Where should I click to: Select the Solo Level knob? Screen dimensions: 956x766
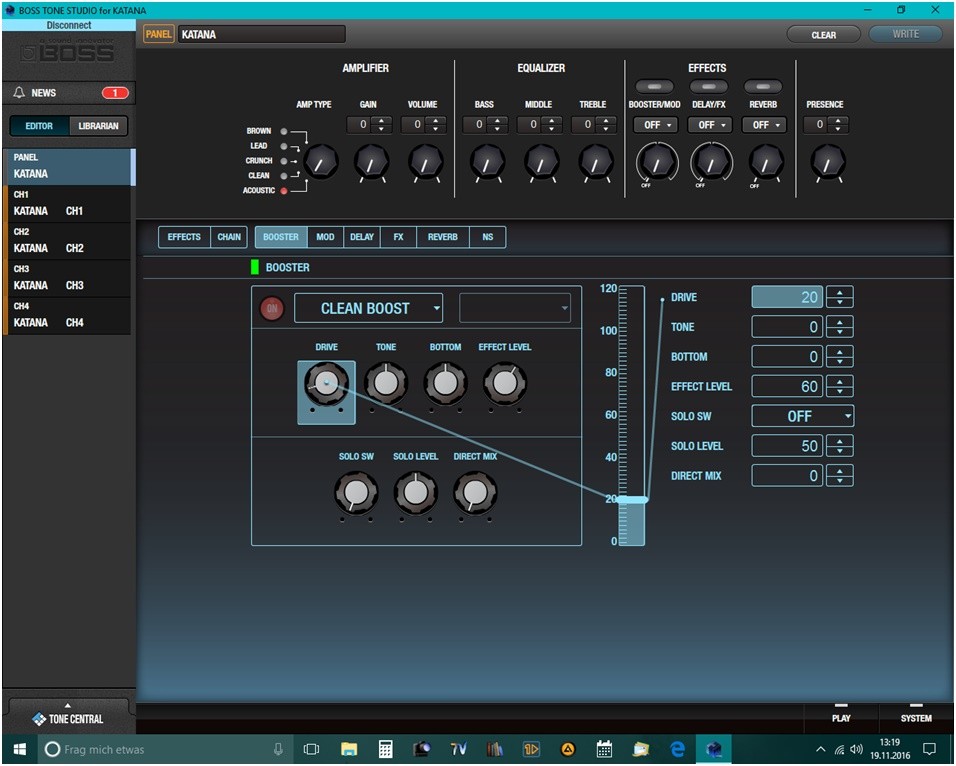[416, 493]
